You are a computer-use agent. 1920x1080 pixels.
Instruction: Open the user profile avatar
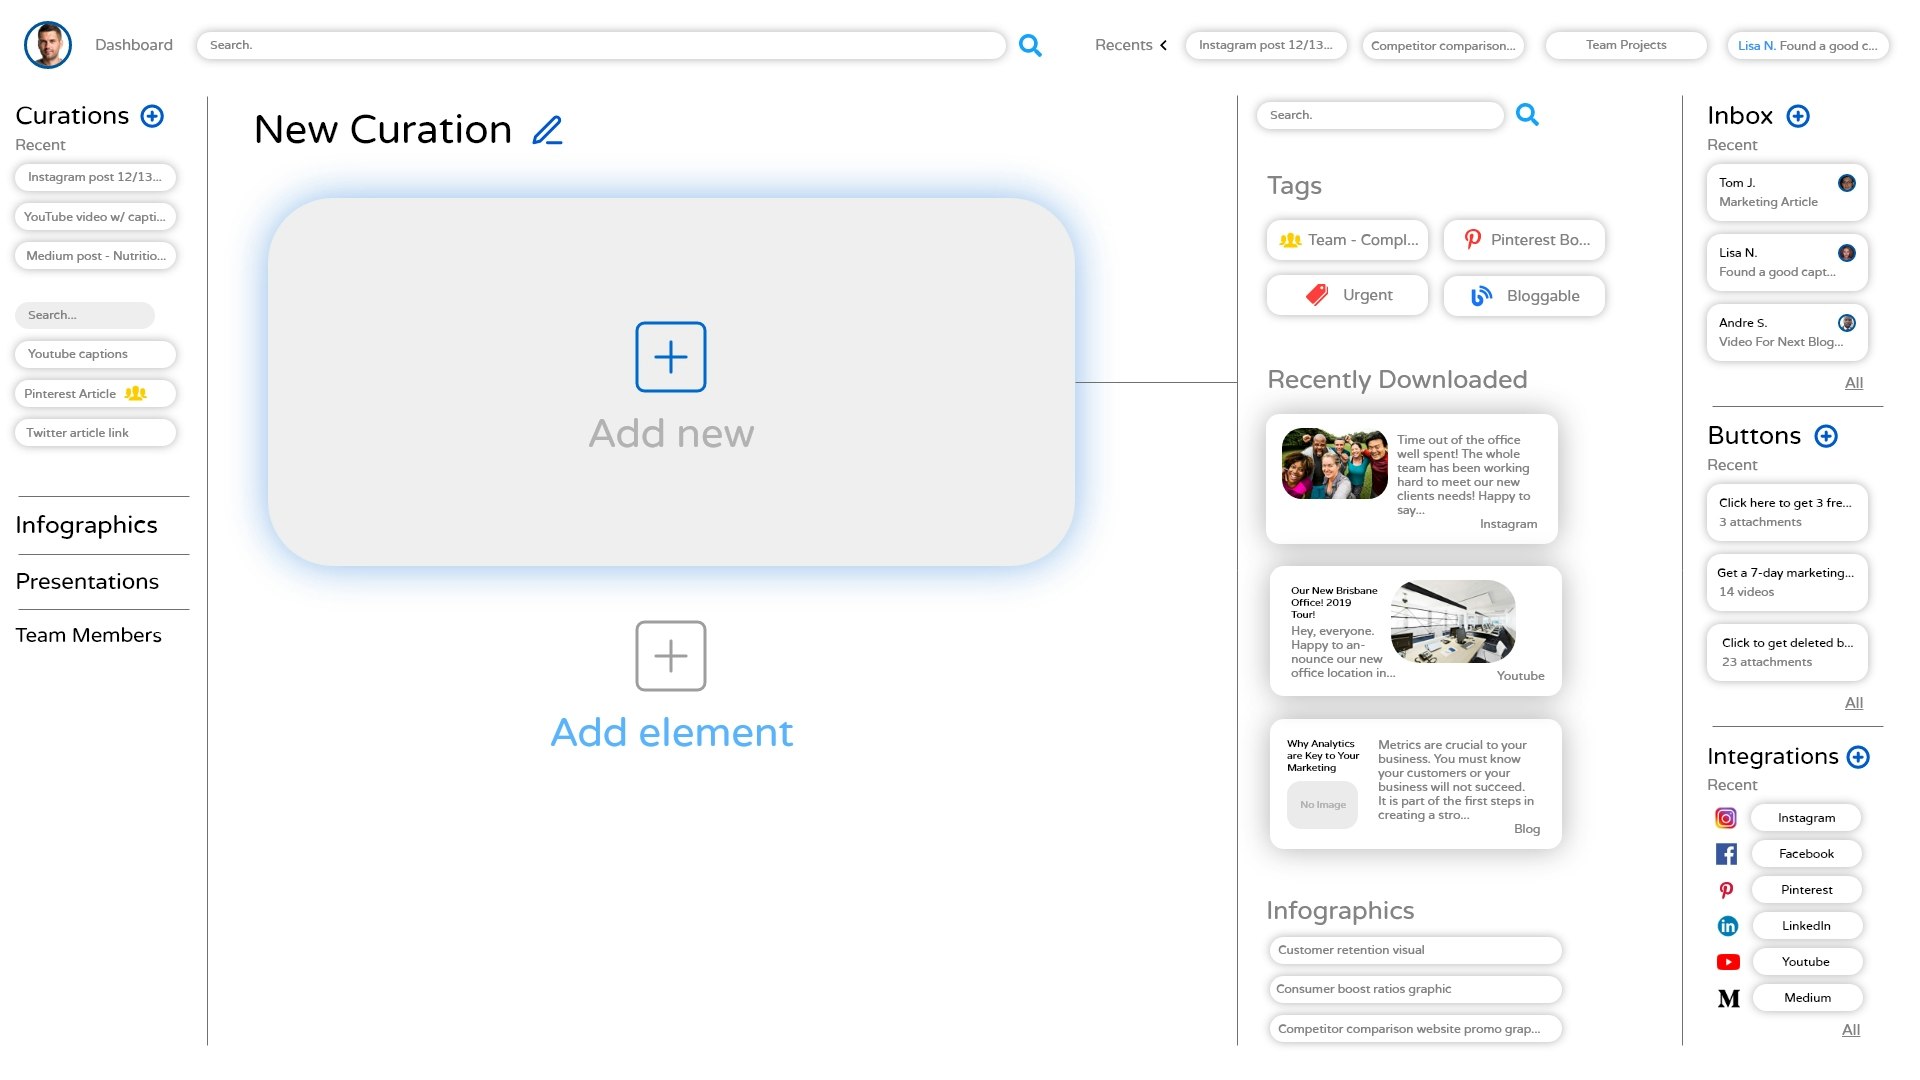(48, 45)
